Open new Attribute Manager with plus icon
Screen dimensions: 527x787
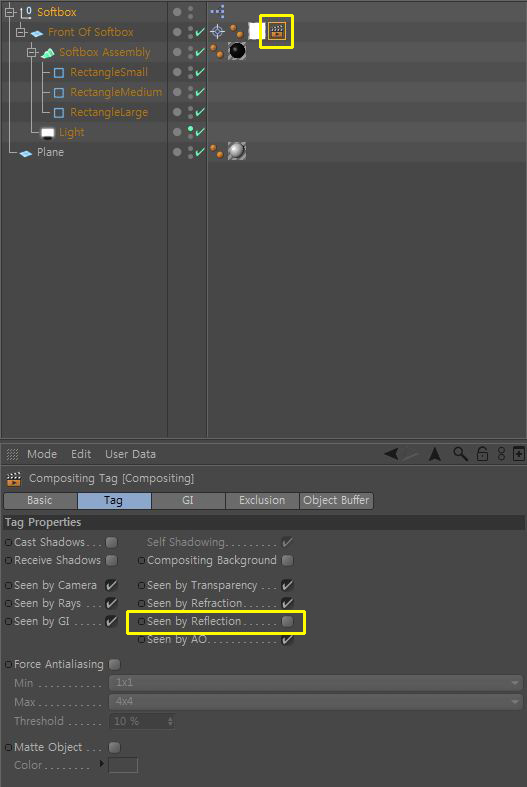(518, 454)
